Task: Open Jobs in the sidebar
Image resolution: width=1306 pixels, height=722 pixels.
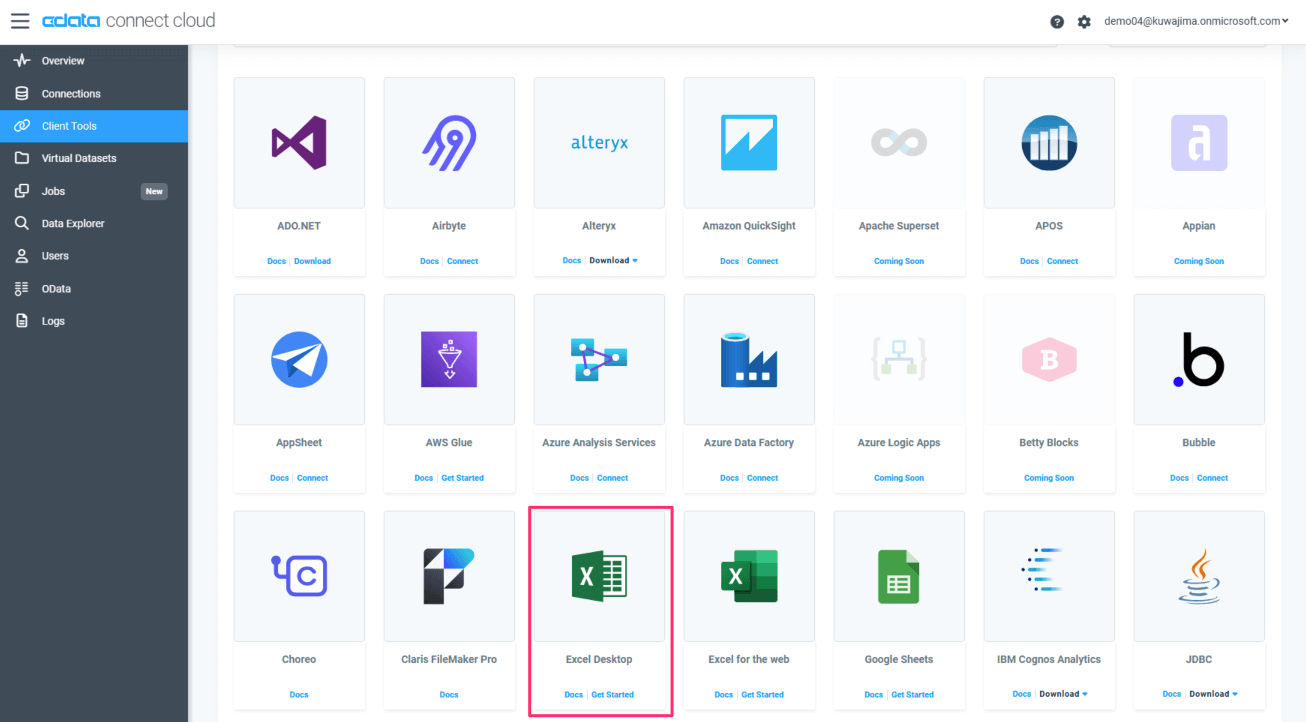Action: [x=94, y=191]
